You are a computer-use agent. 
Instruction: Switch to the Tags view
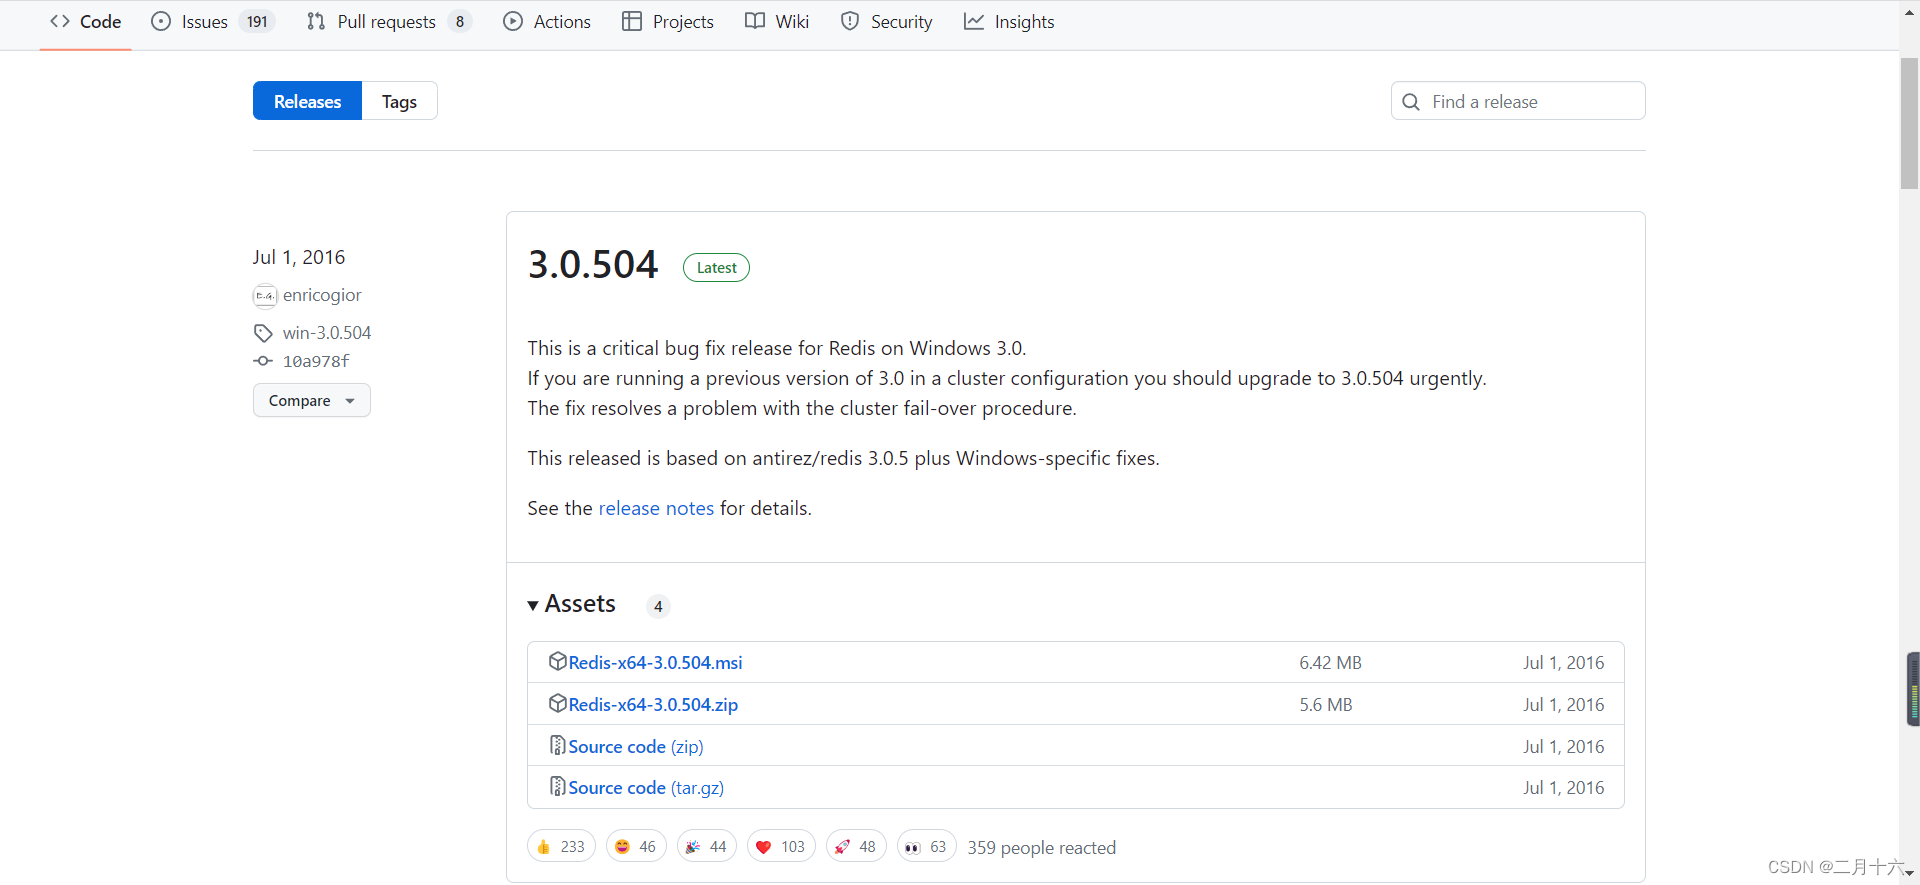tap(399, 101)
